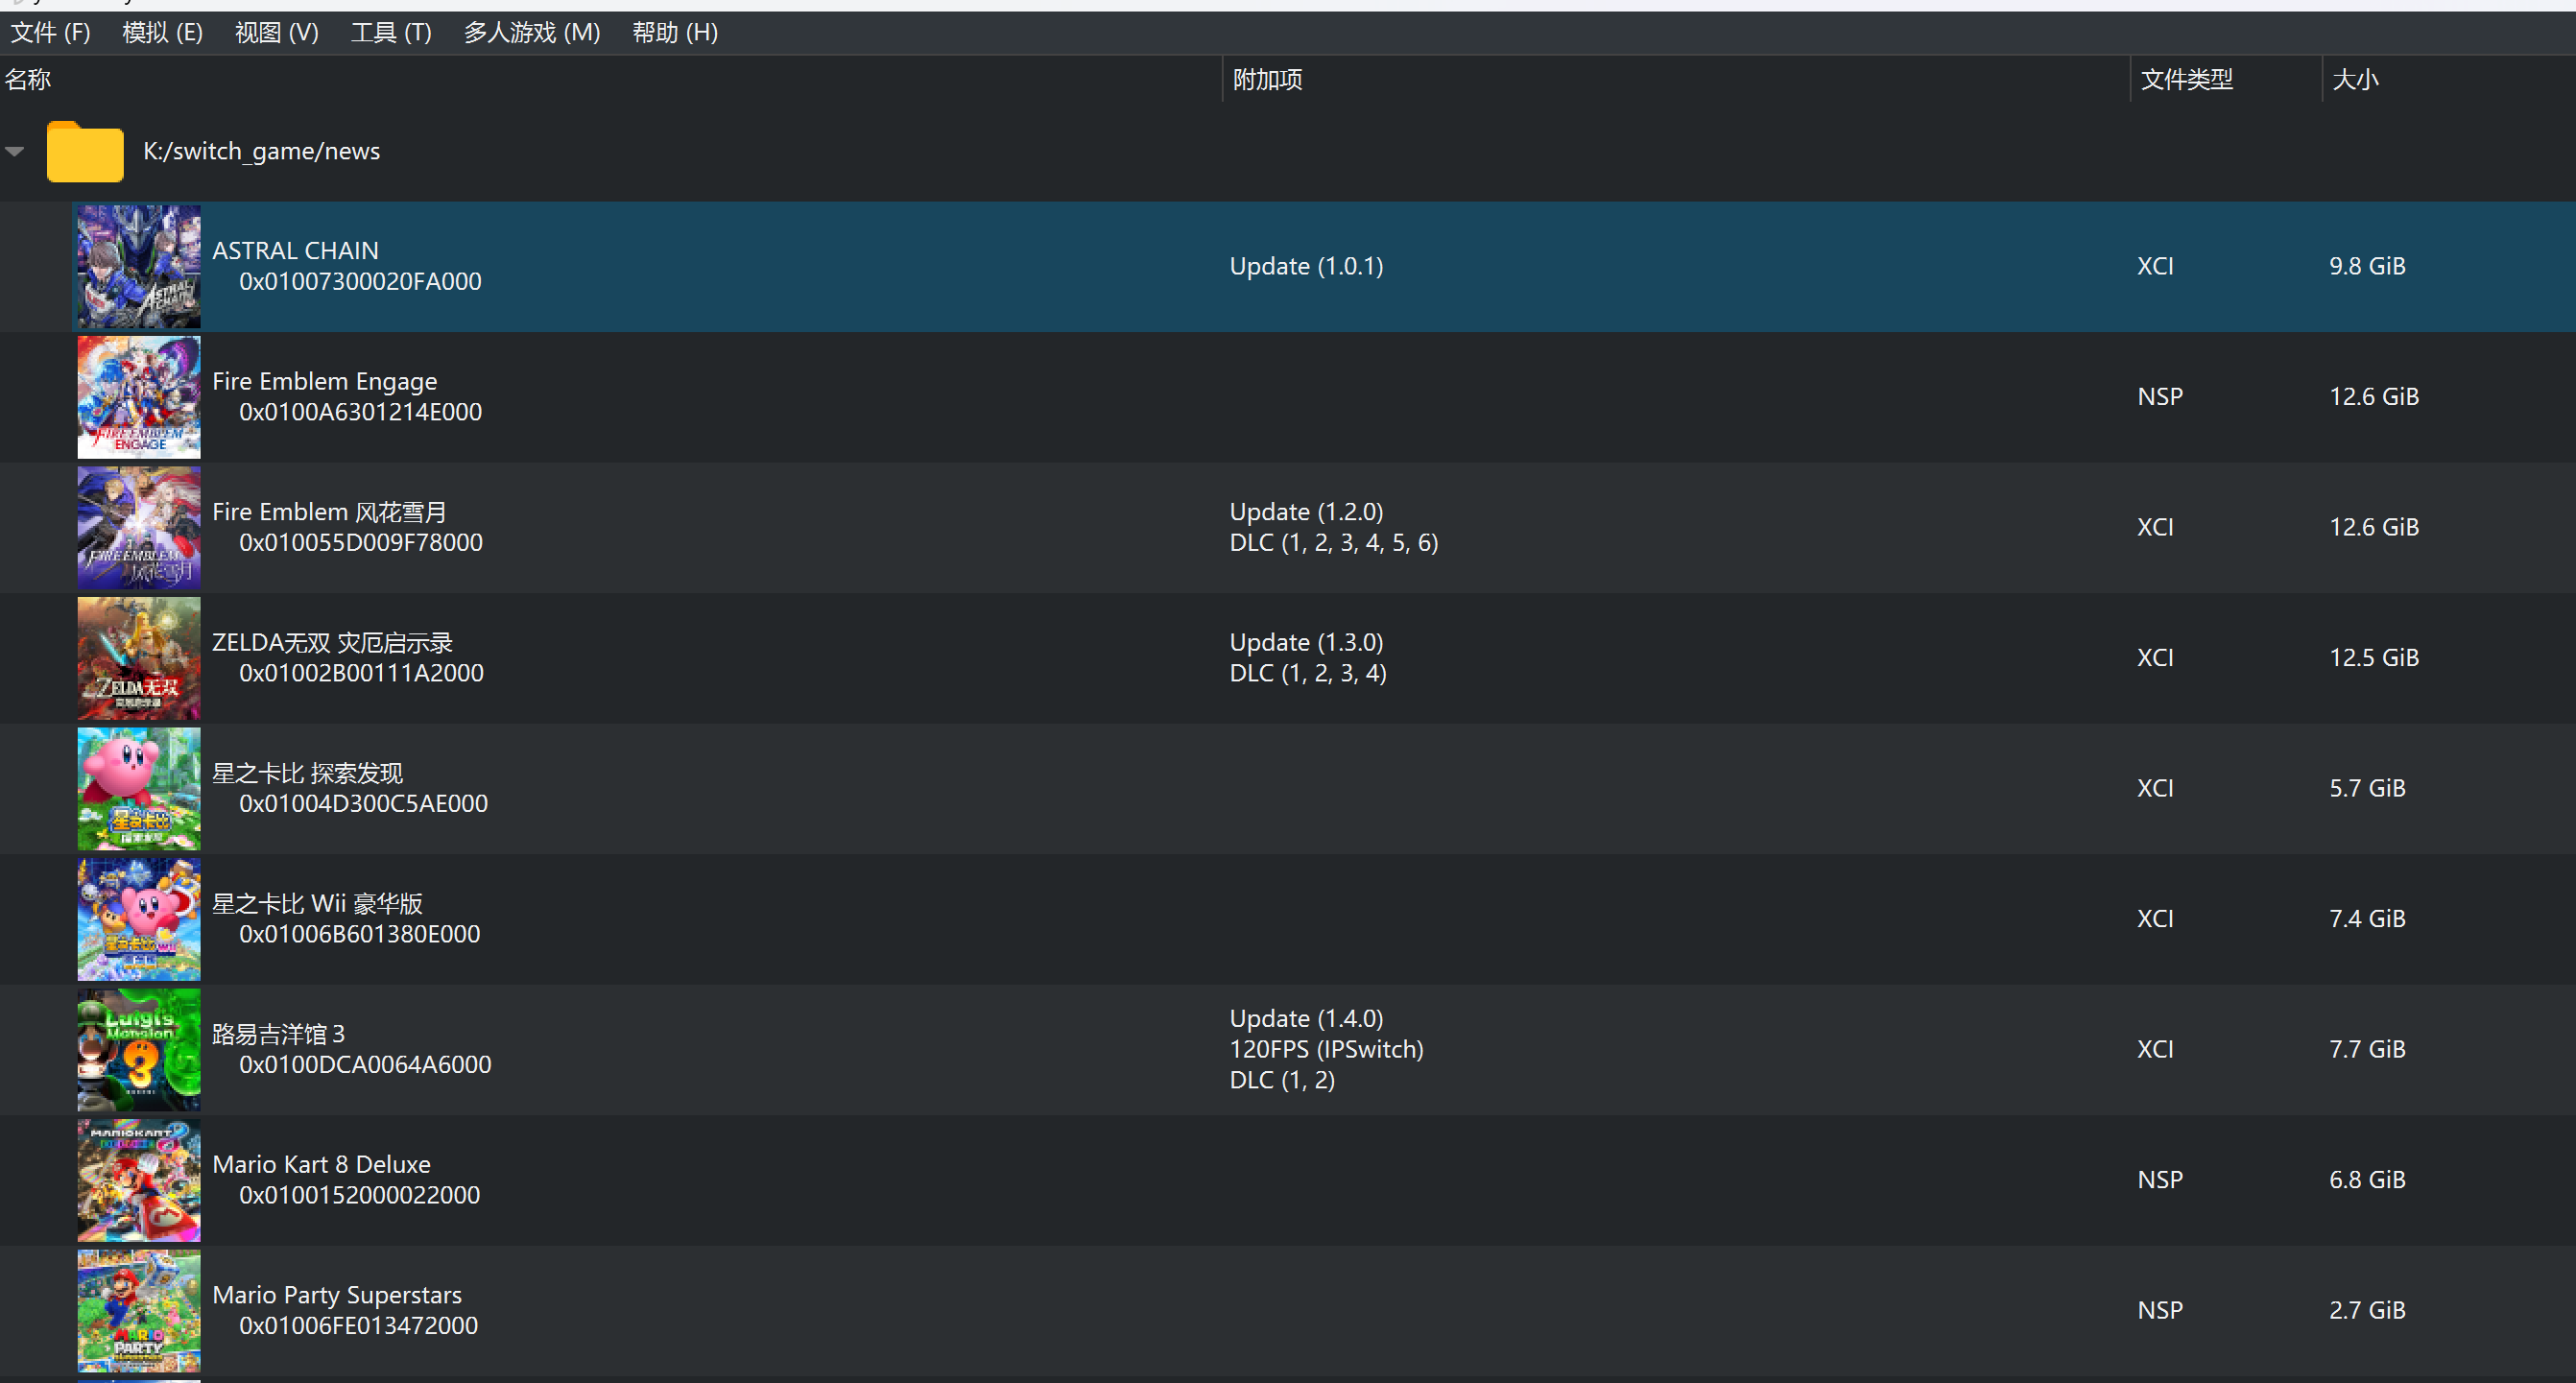The height and width of the screenshot is (1383, 2576).
Task: Open the 帮助 (H) menu
Action: click(x=675, y=33)
